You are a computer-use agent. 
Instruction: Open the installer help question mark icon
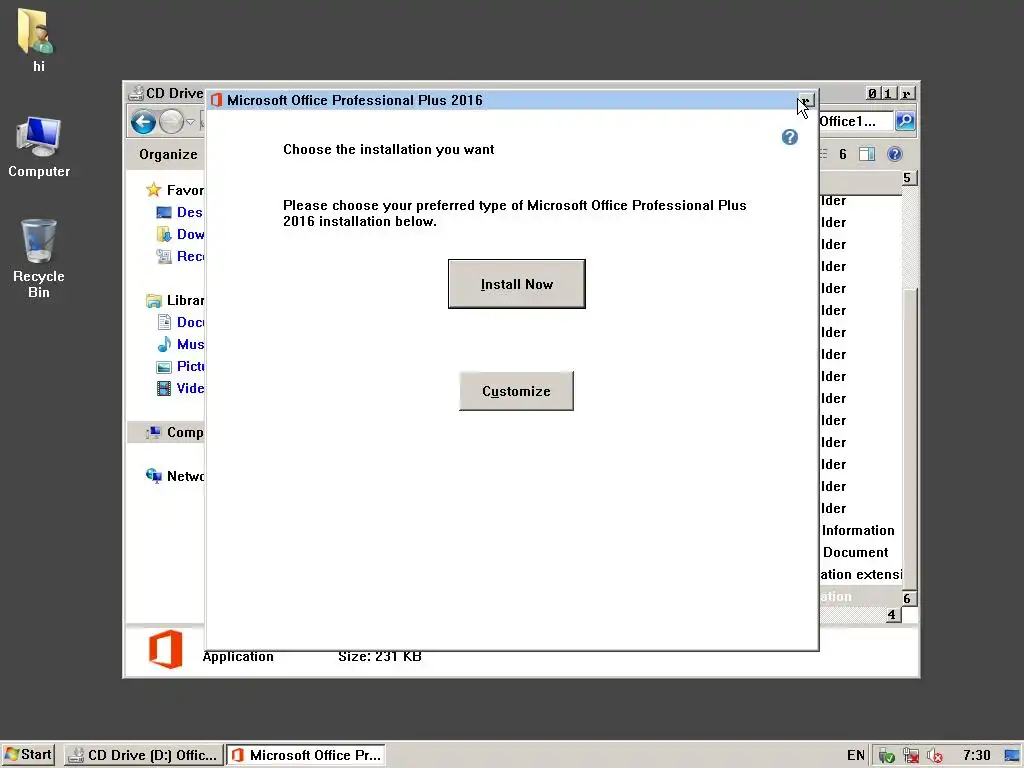(x=790, y=137)
